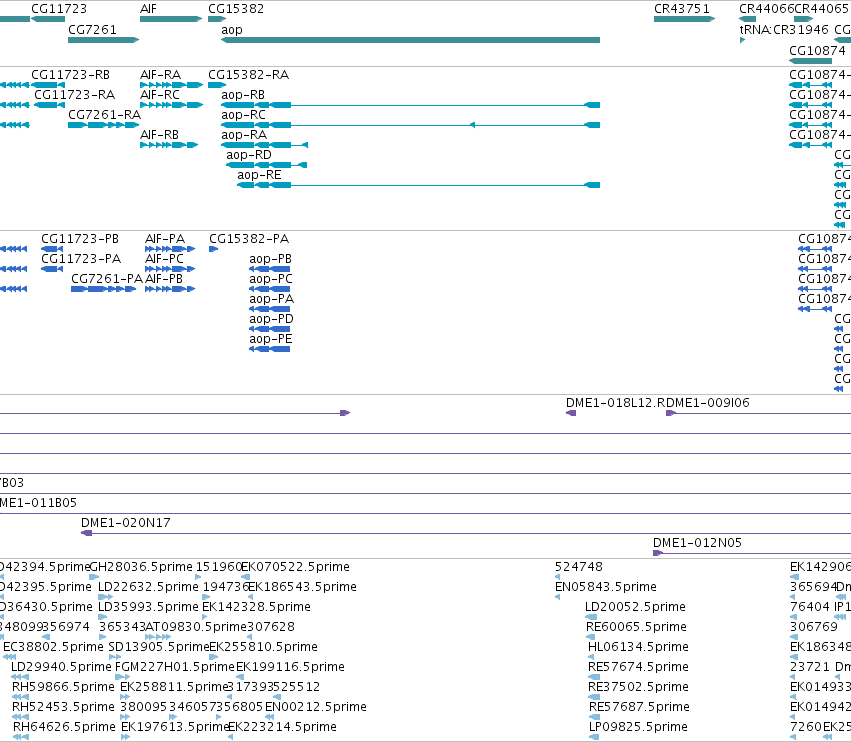
Task: Click the CG11723 gene label
Action: coord(59,9)
